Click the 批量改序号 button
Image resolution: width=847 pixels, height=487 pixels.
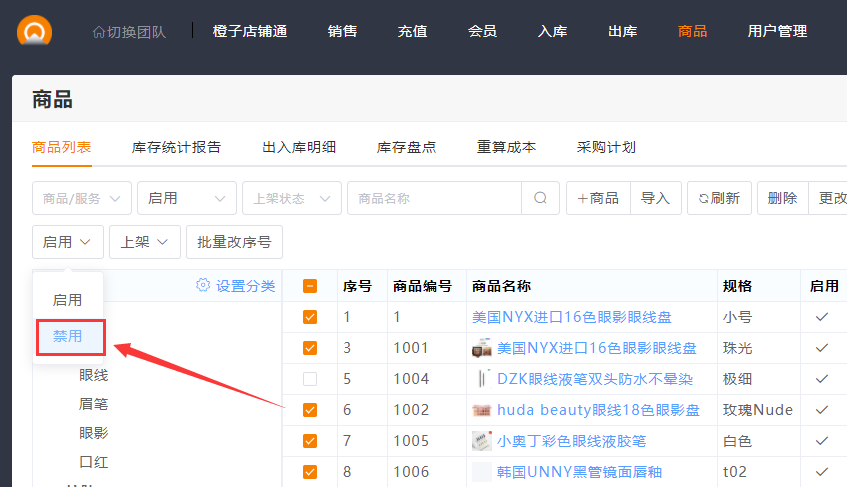pyautogui.click(x=234, y=242)
